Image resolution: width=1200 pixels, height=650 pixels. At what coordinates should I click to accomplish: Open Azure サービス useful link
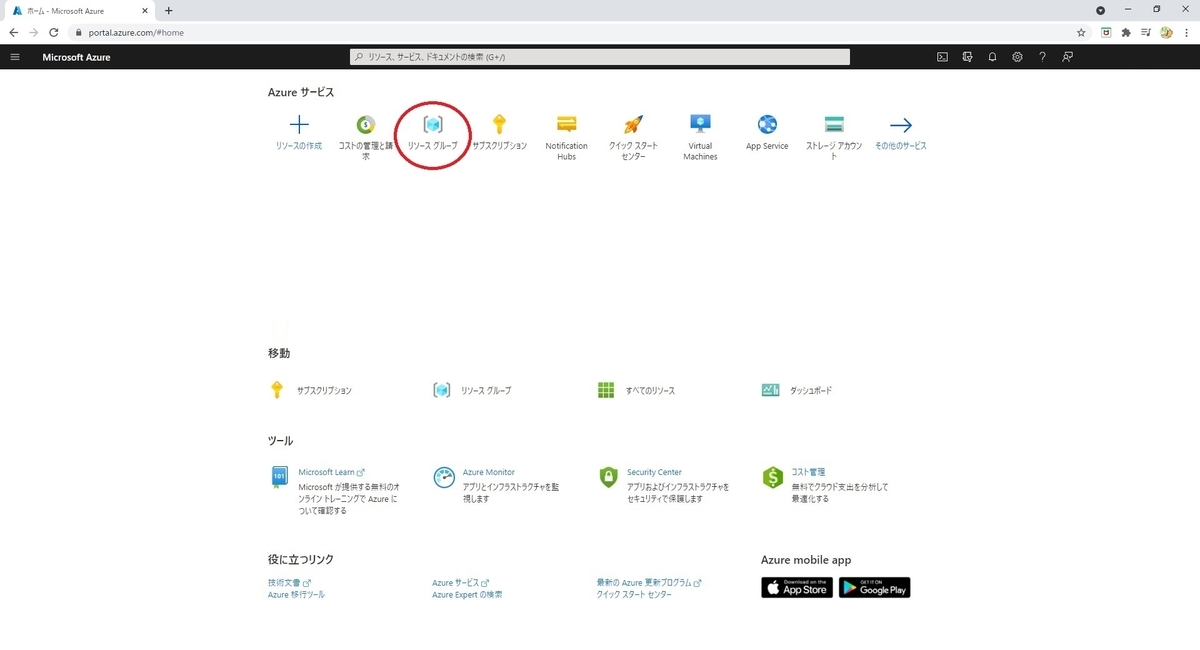pos(460,583)
